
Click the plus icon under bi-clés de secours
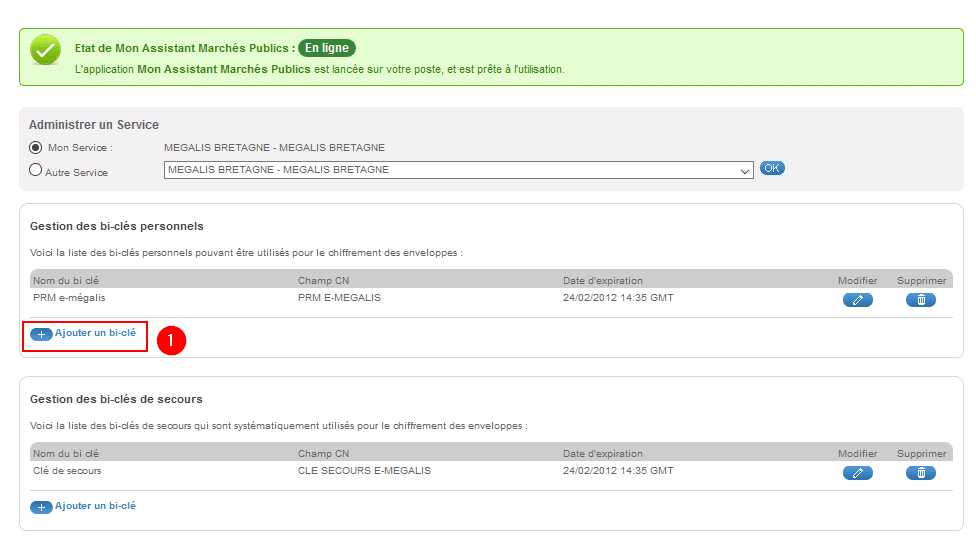pyautogui.click(x=41, y=508)
